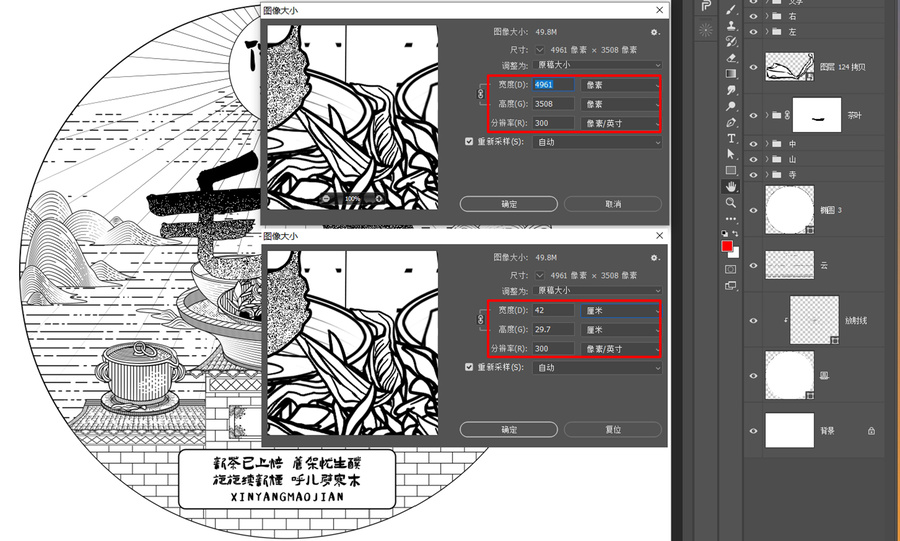Image resolution: width=900 pixels, height=541 pixels.
Task: Open the three-dots Edit Toolbar menu
Action: click(731, 219)
